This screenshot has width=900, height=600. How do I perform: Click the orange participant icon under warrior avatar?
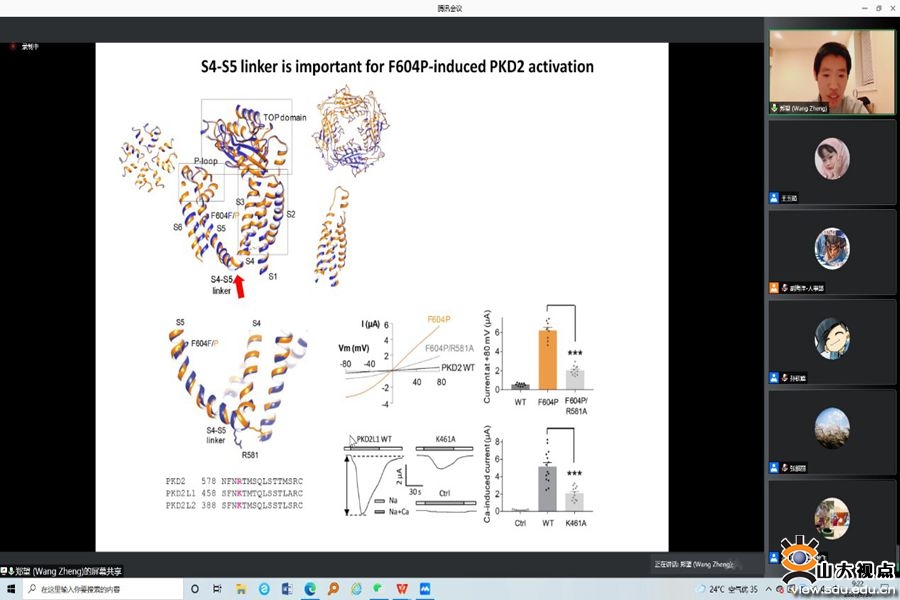774,288
